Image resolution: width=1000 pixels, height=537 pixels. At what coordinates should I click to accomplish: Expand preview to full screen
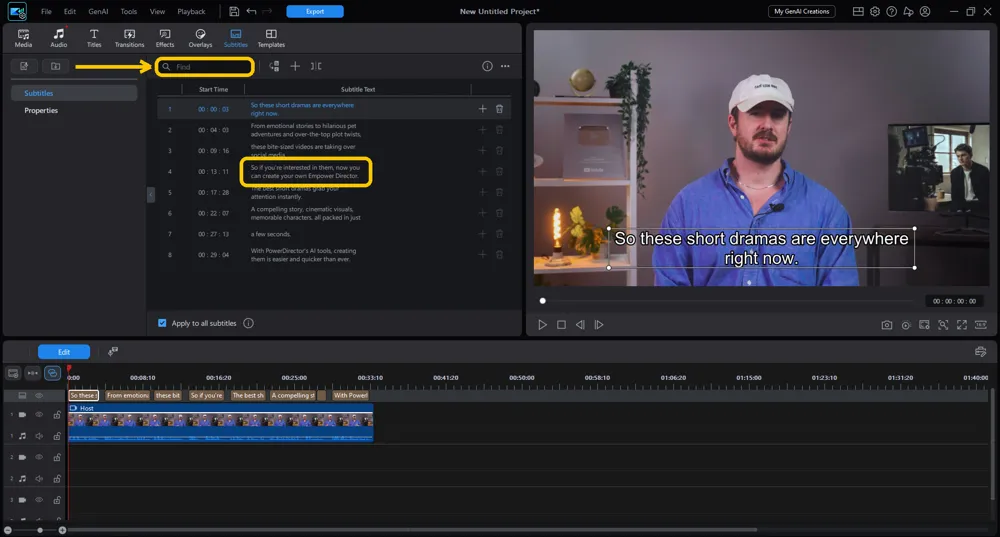[x=962, y=325]
